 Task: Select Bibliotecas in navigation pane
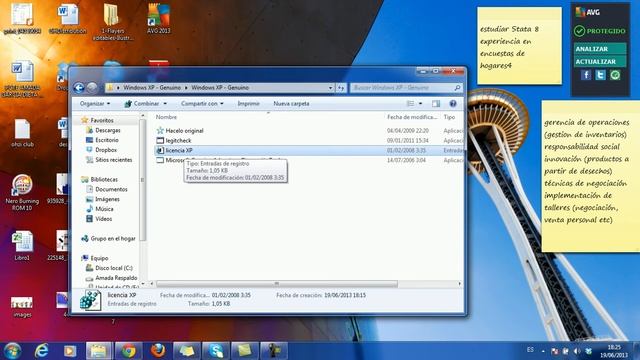(104, 179)
